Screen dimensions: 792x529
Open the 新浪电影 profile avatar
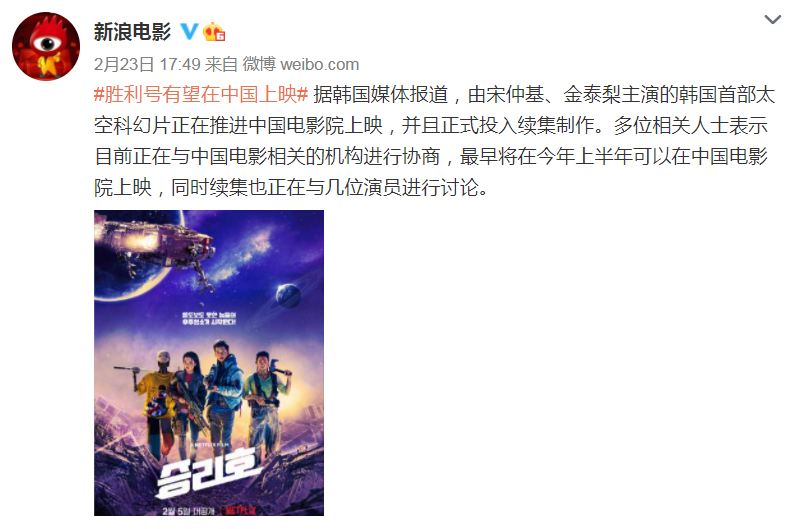(x=46, y=46)
